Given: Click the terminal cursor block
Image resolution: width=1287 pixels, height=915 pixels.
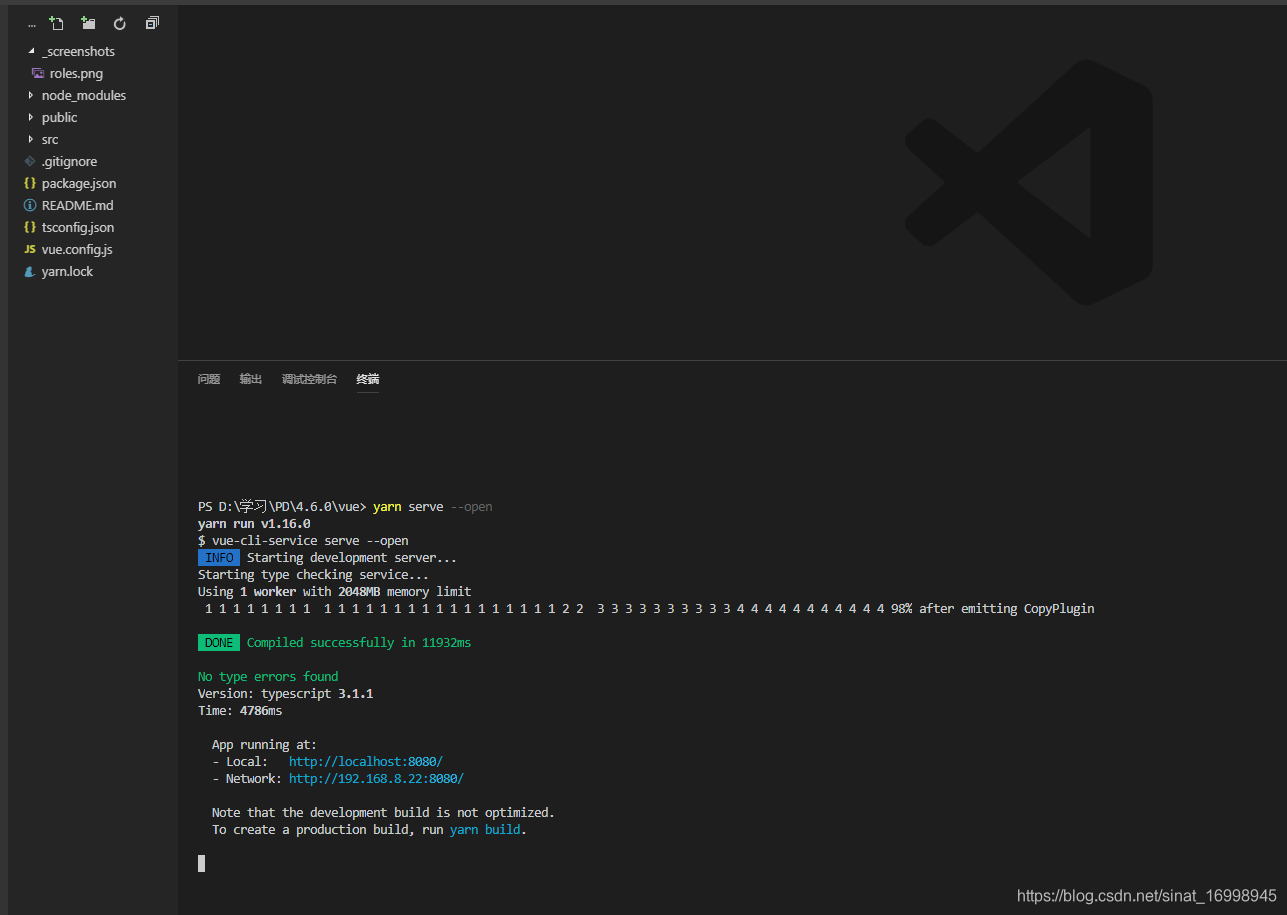Looking at the screenshot, I should (x=201, y=863).
